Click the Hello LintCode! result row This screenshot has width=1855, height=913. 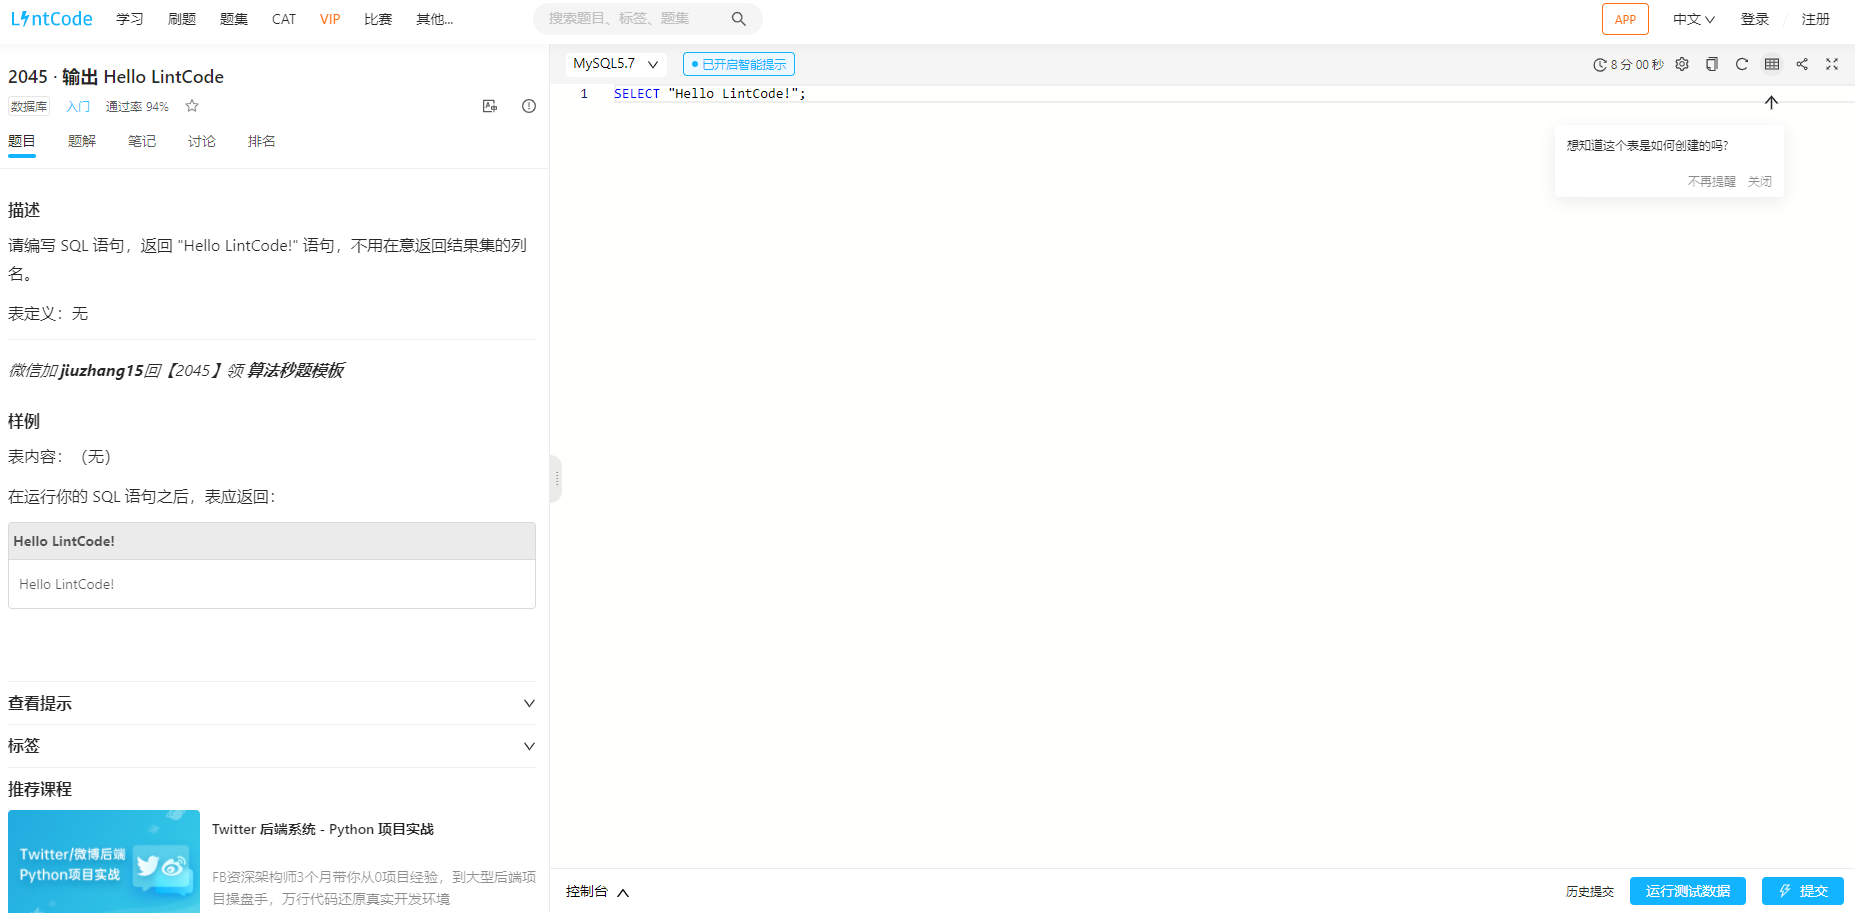[x=272, y=584]
